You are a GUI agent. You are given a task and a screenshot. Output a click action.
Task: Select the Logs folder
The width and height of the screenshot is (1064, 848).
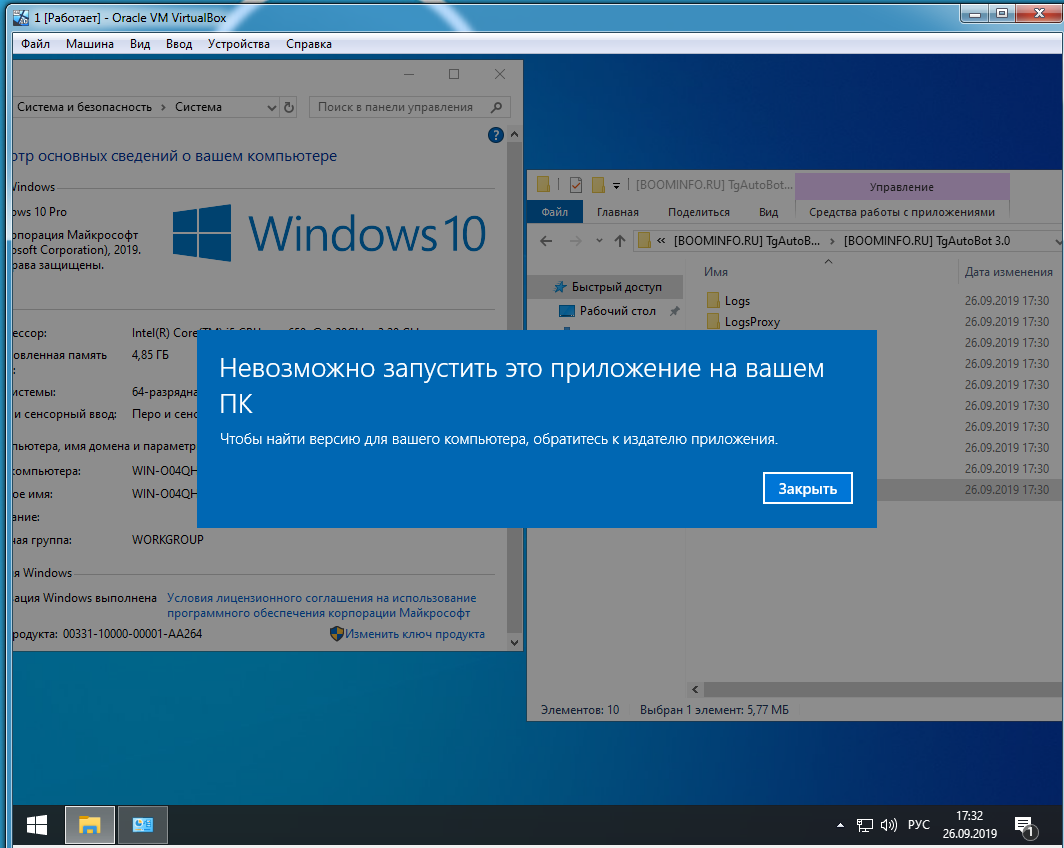[737, 301]
